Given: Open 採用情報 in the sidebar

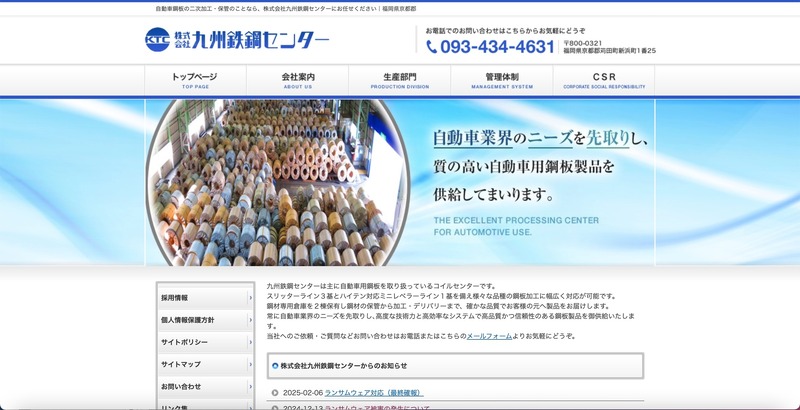Looking at the screenshot, I should [x=200, y=298].
